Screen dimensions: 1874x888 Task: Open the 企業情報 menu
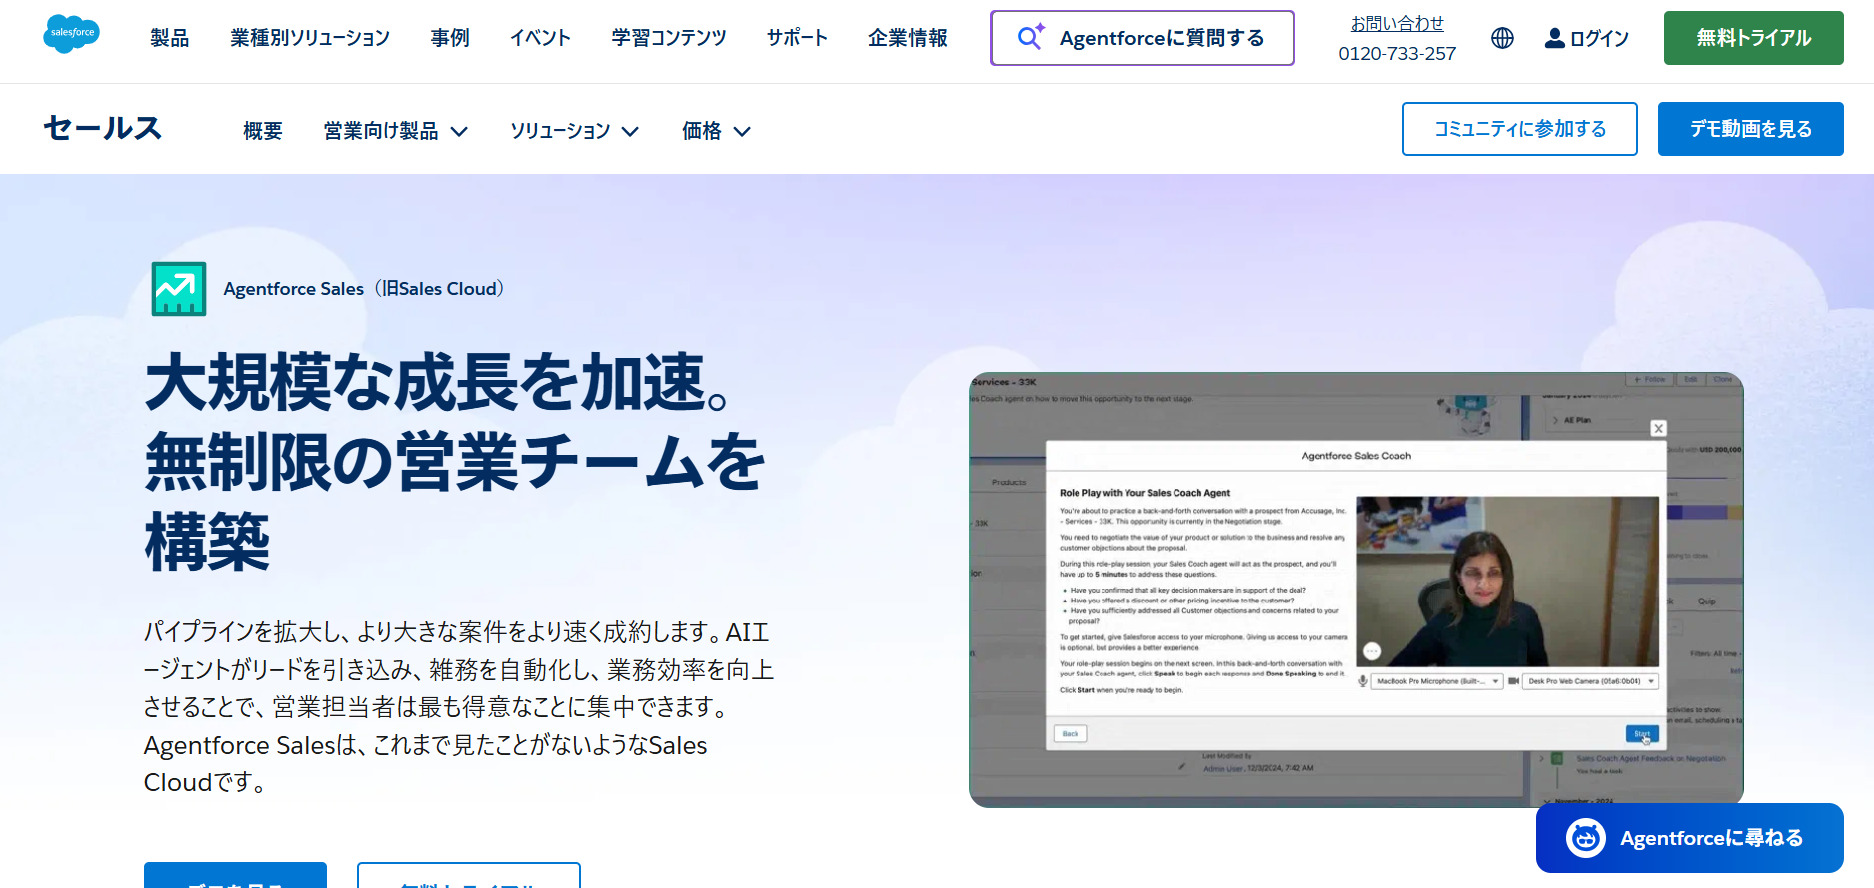click(x=908, y=38)
